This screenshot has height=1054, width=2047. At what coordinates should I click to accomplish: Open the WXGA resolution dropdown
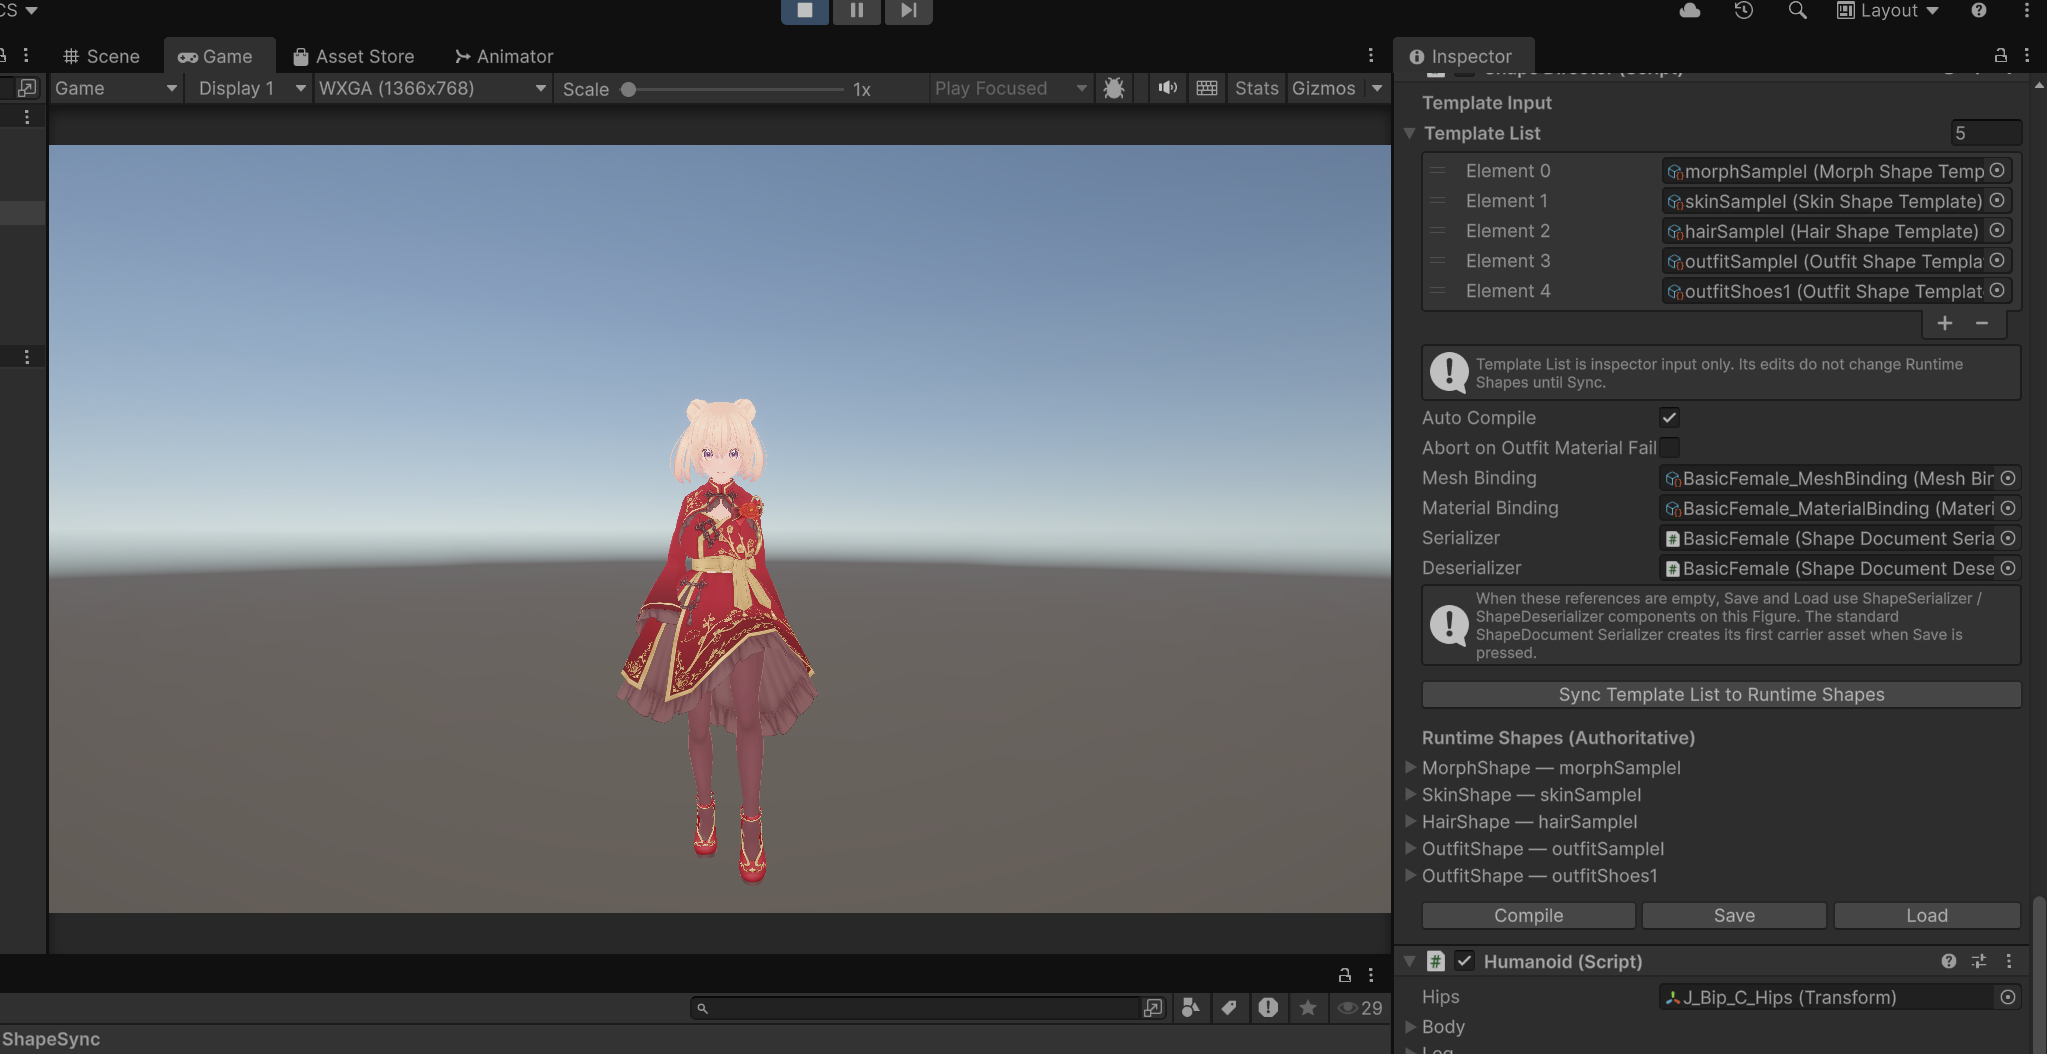(433, 88)
